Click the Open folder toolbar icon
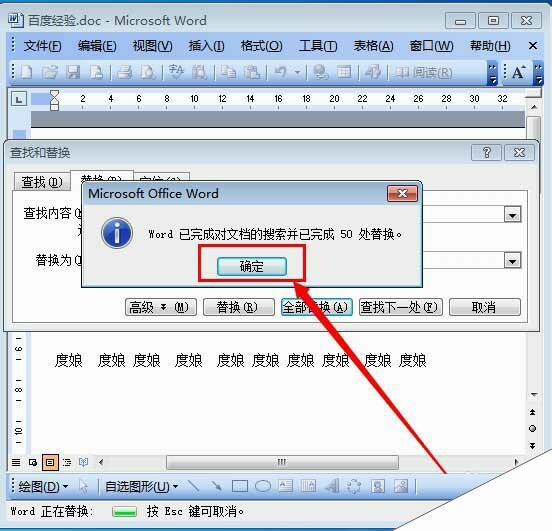Screen dimensions: 552x531 (50, 72)
